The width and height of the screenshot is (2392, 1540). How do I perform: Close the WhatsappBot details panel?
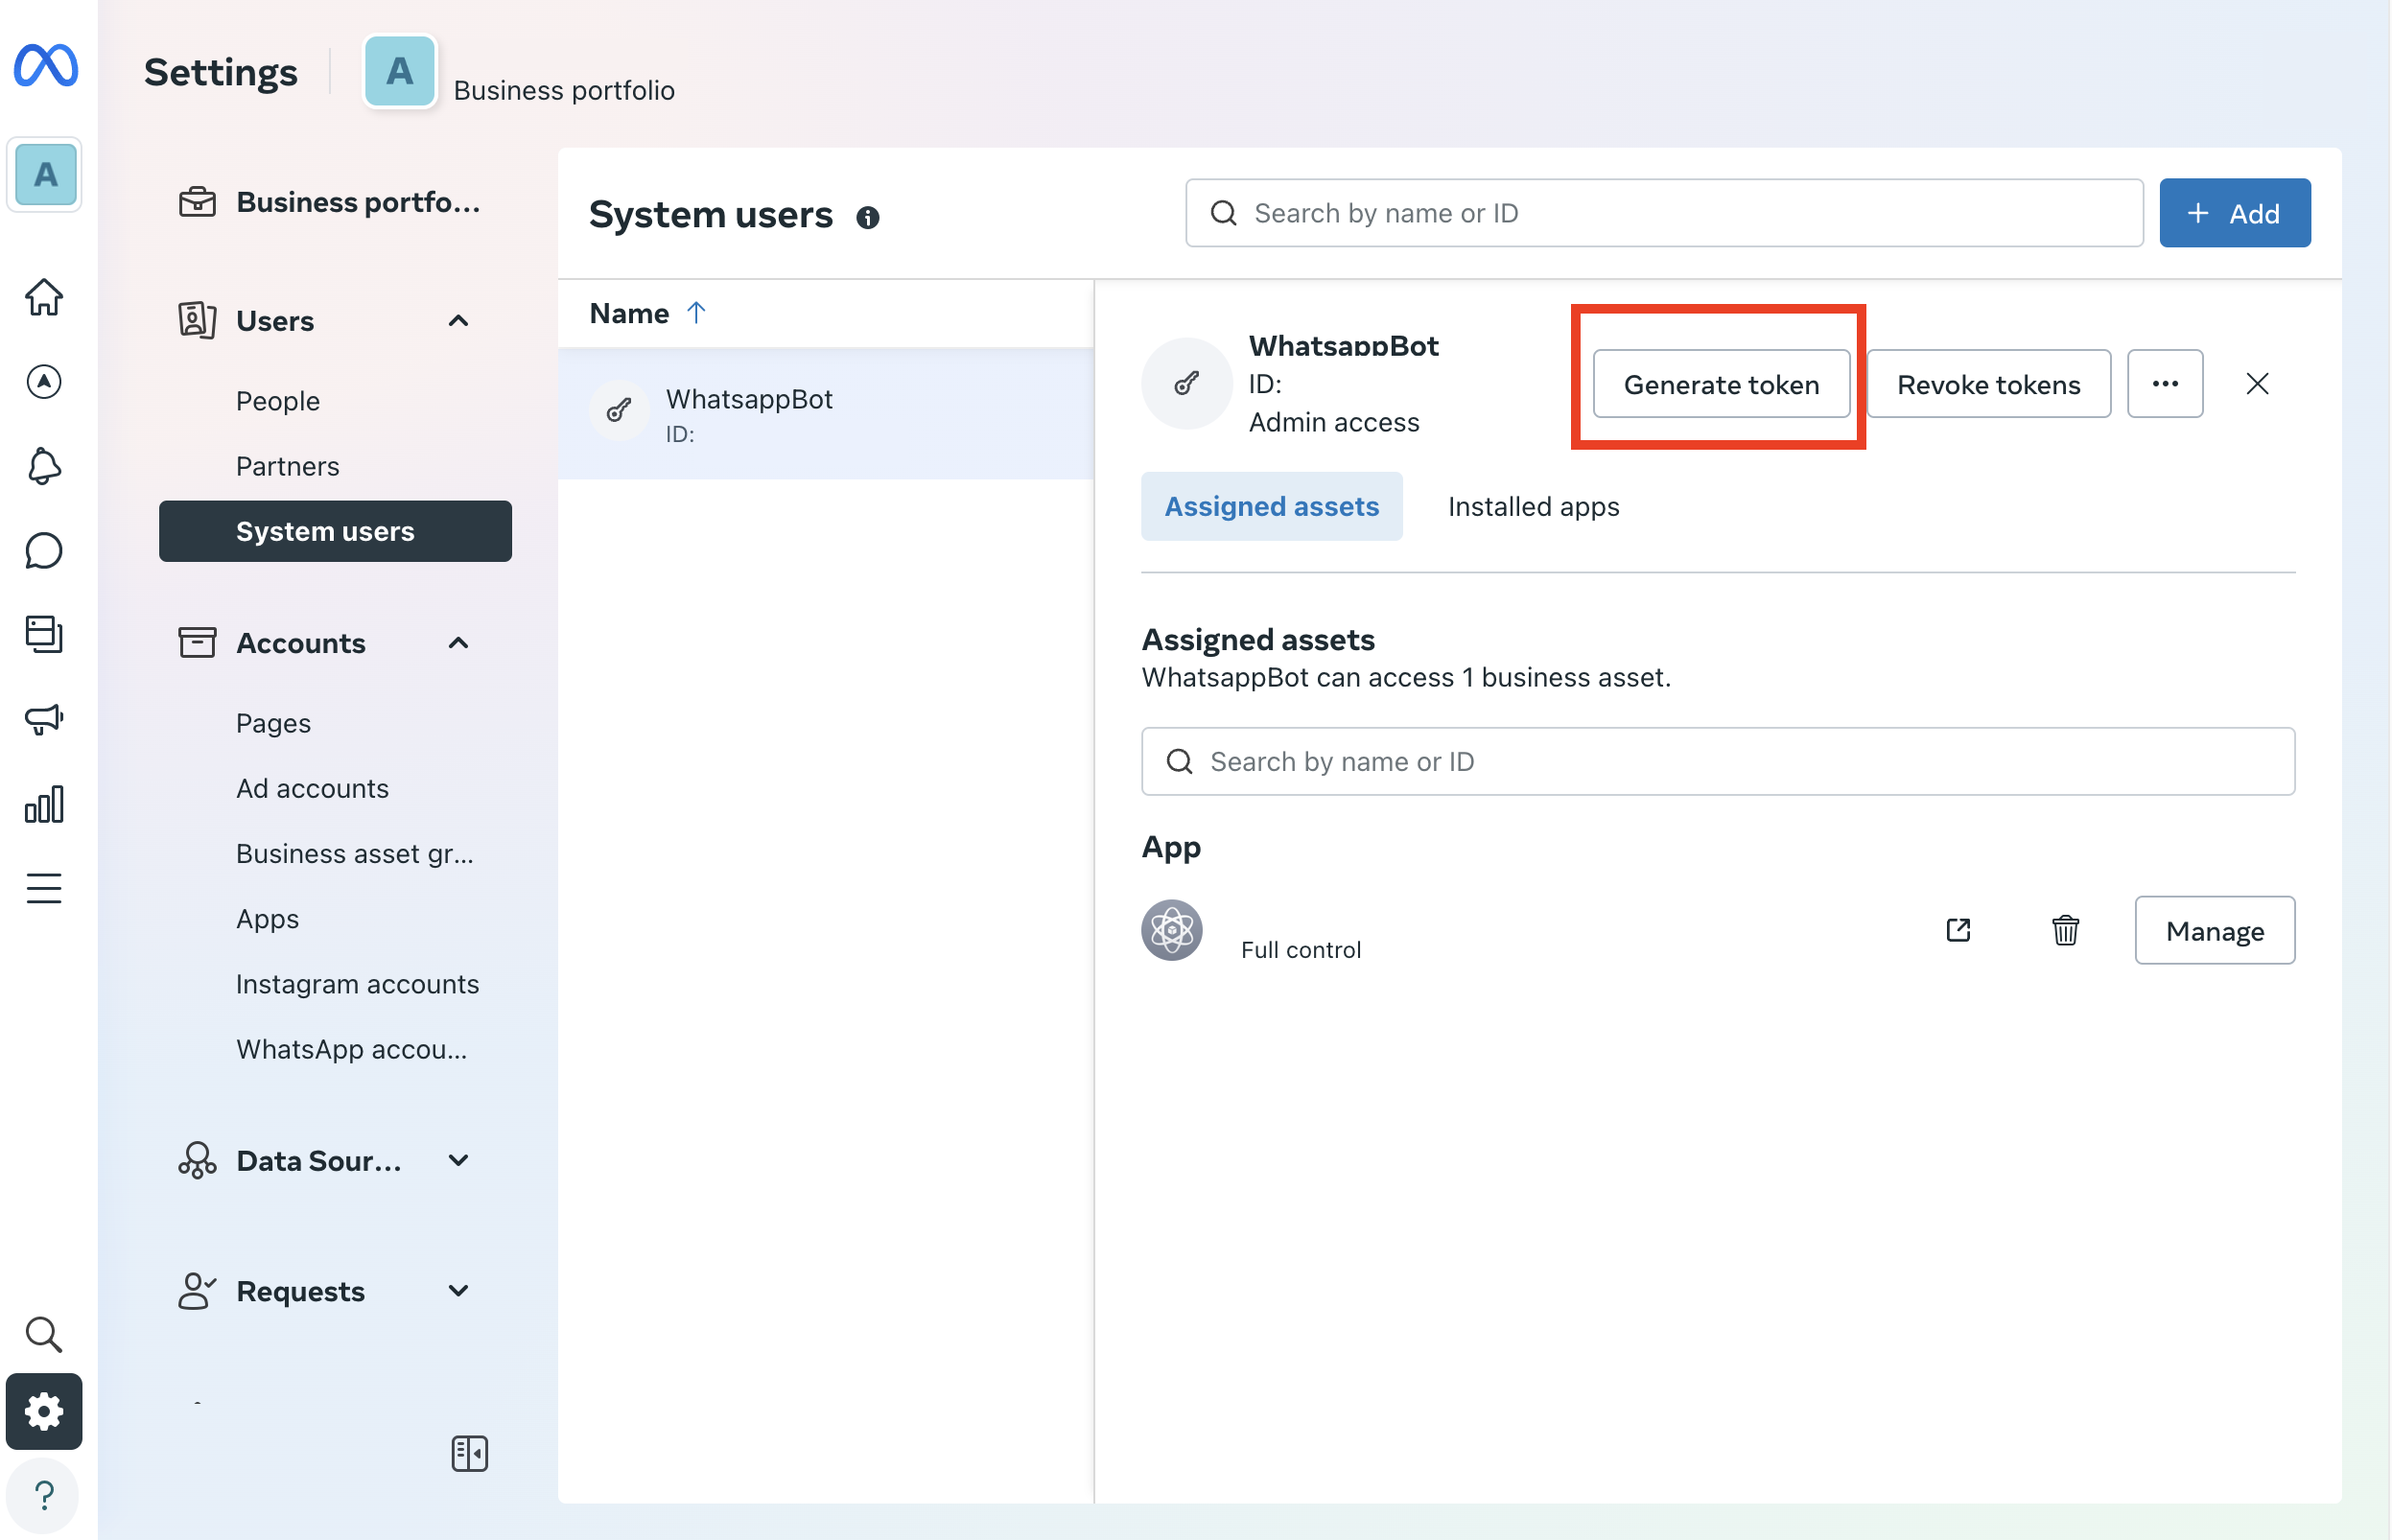coord(2257,383)
